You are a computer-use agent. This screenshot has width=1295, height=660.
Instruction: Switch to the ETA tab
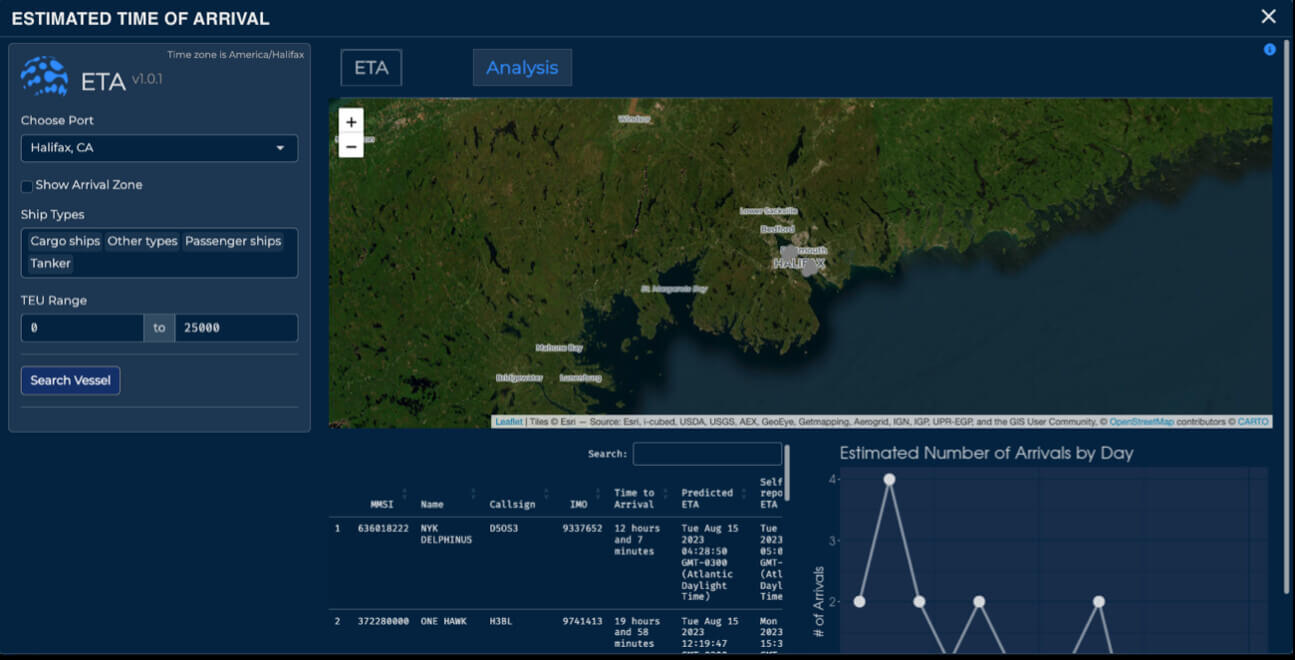[371, 68]
